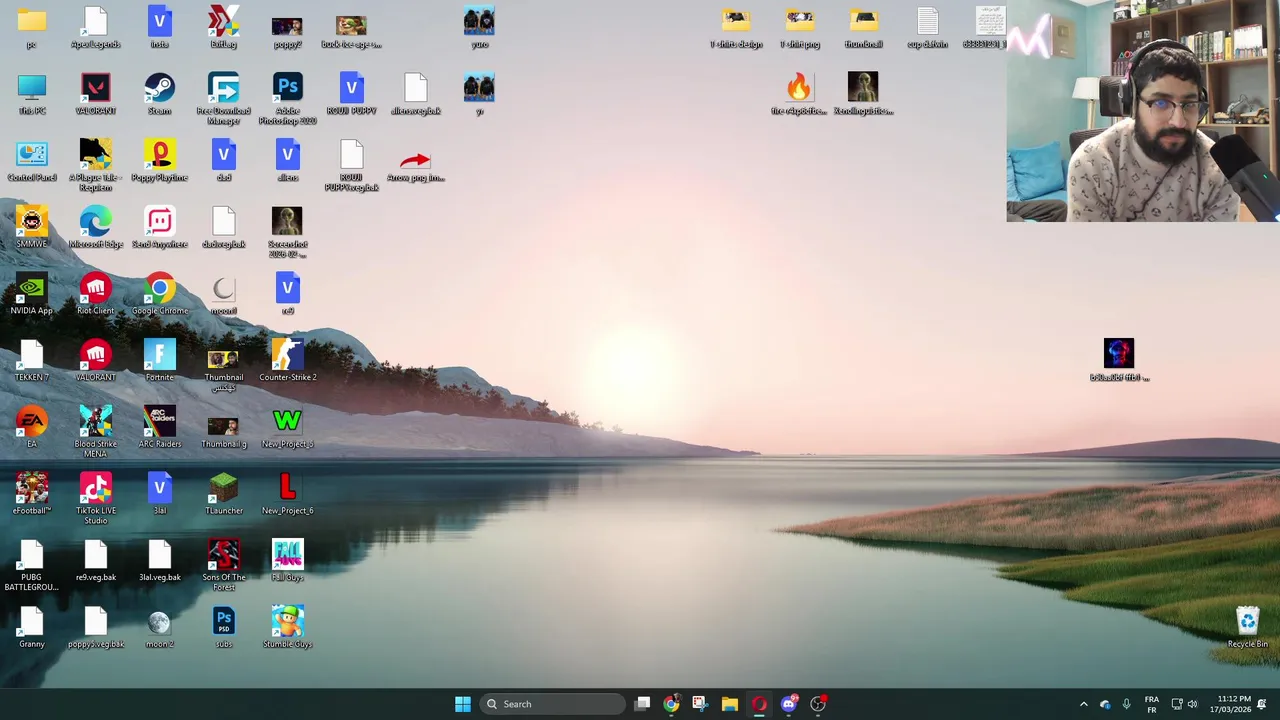Open the Riot Client shortcut
Image resolution: width=1280 pixels, height=720 pixels.
pyautogui.click(x=95, y=295)
